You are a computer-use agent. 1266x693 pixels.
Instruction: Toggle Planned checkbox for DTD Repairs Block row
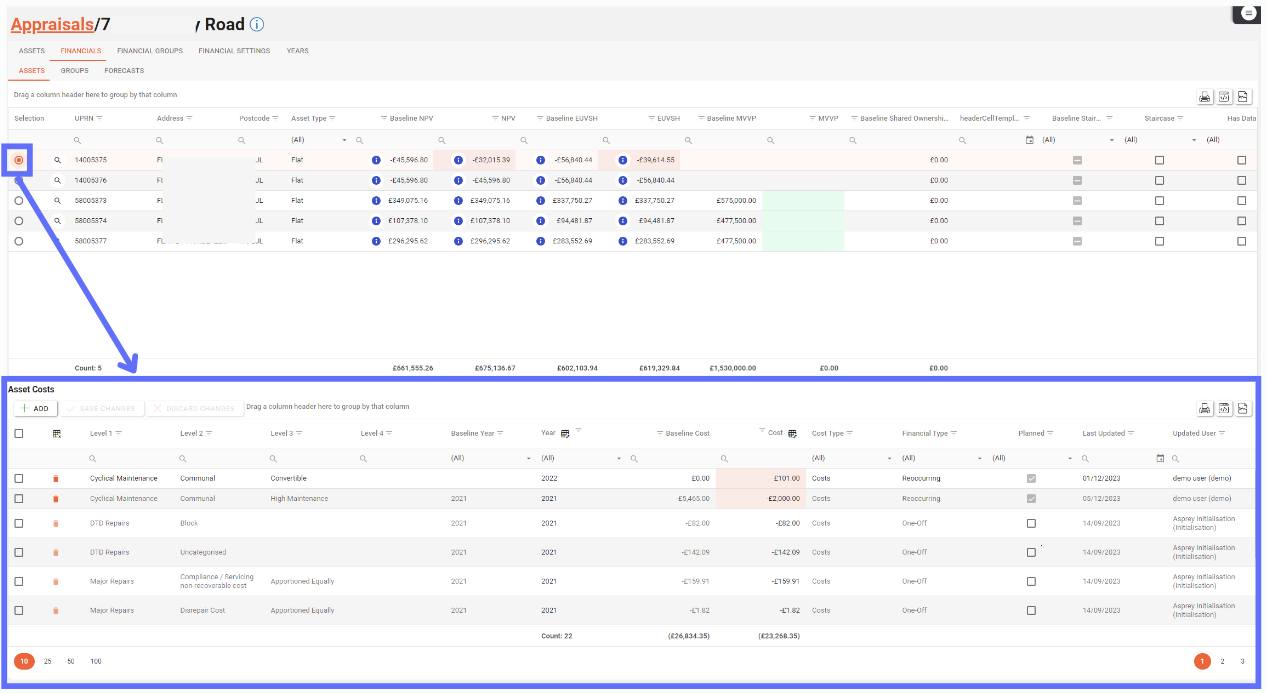point(1031,523)
